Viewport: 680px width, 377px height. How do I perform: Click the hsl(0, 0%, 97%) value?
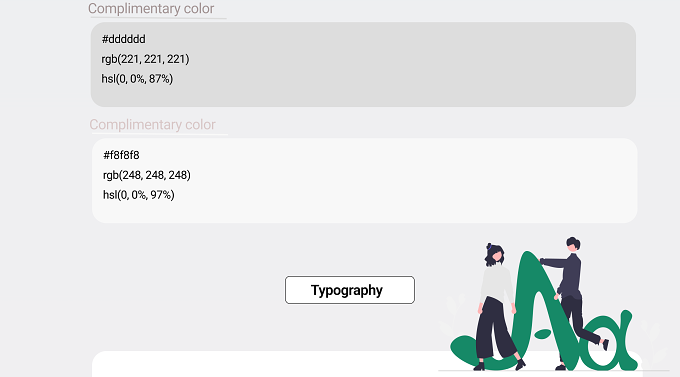pos(138,195)
